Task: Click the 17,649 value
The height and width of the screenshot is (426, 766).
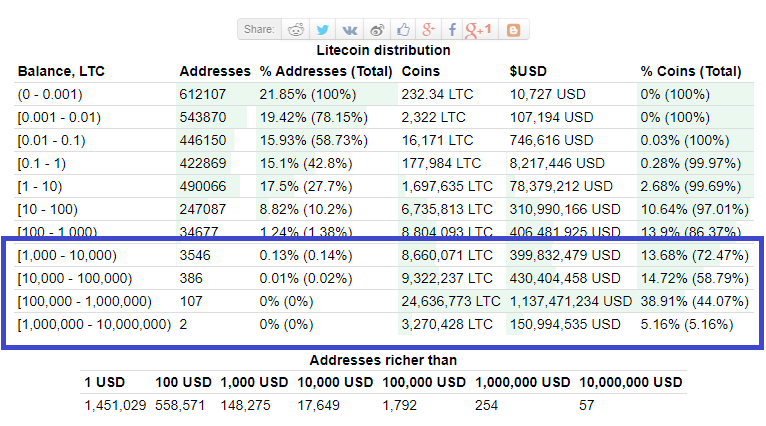Action: pyautogui.click(x=318, y=405)
